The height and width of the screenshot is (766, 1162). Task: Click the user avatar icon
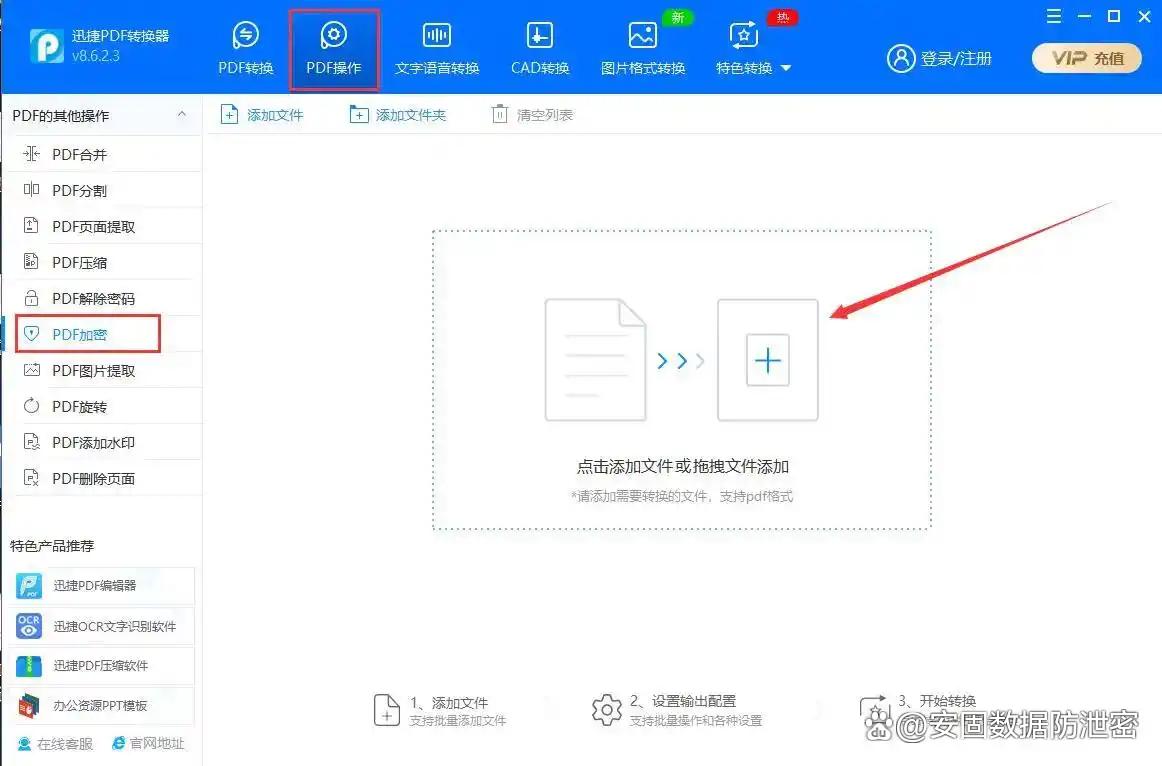[901, 58]
